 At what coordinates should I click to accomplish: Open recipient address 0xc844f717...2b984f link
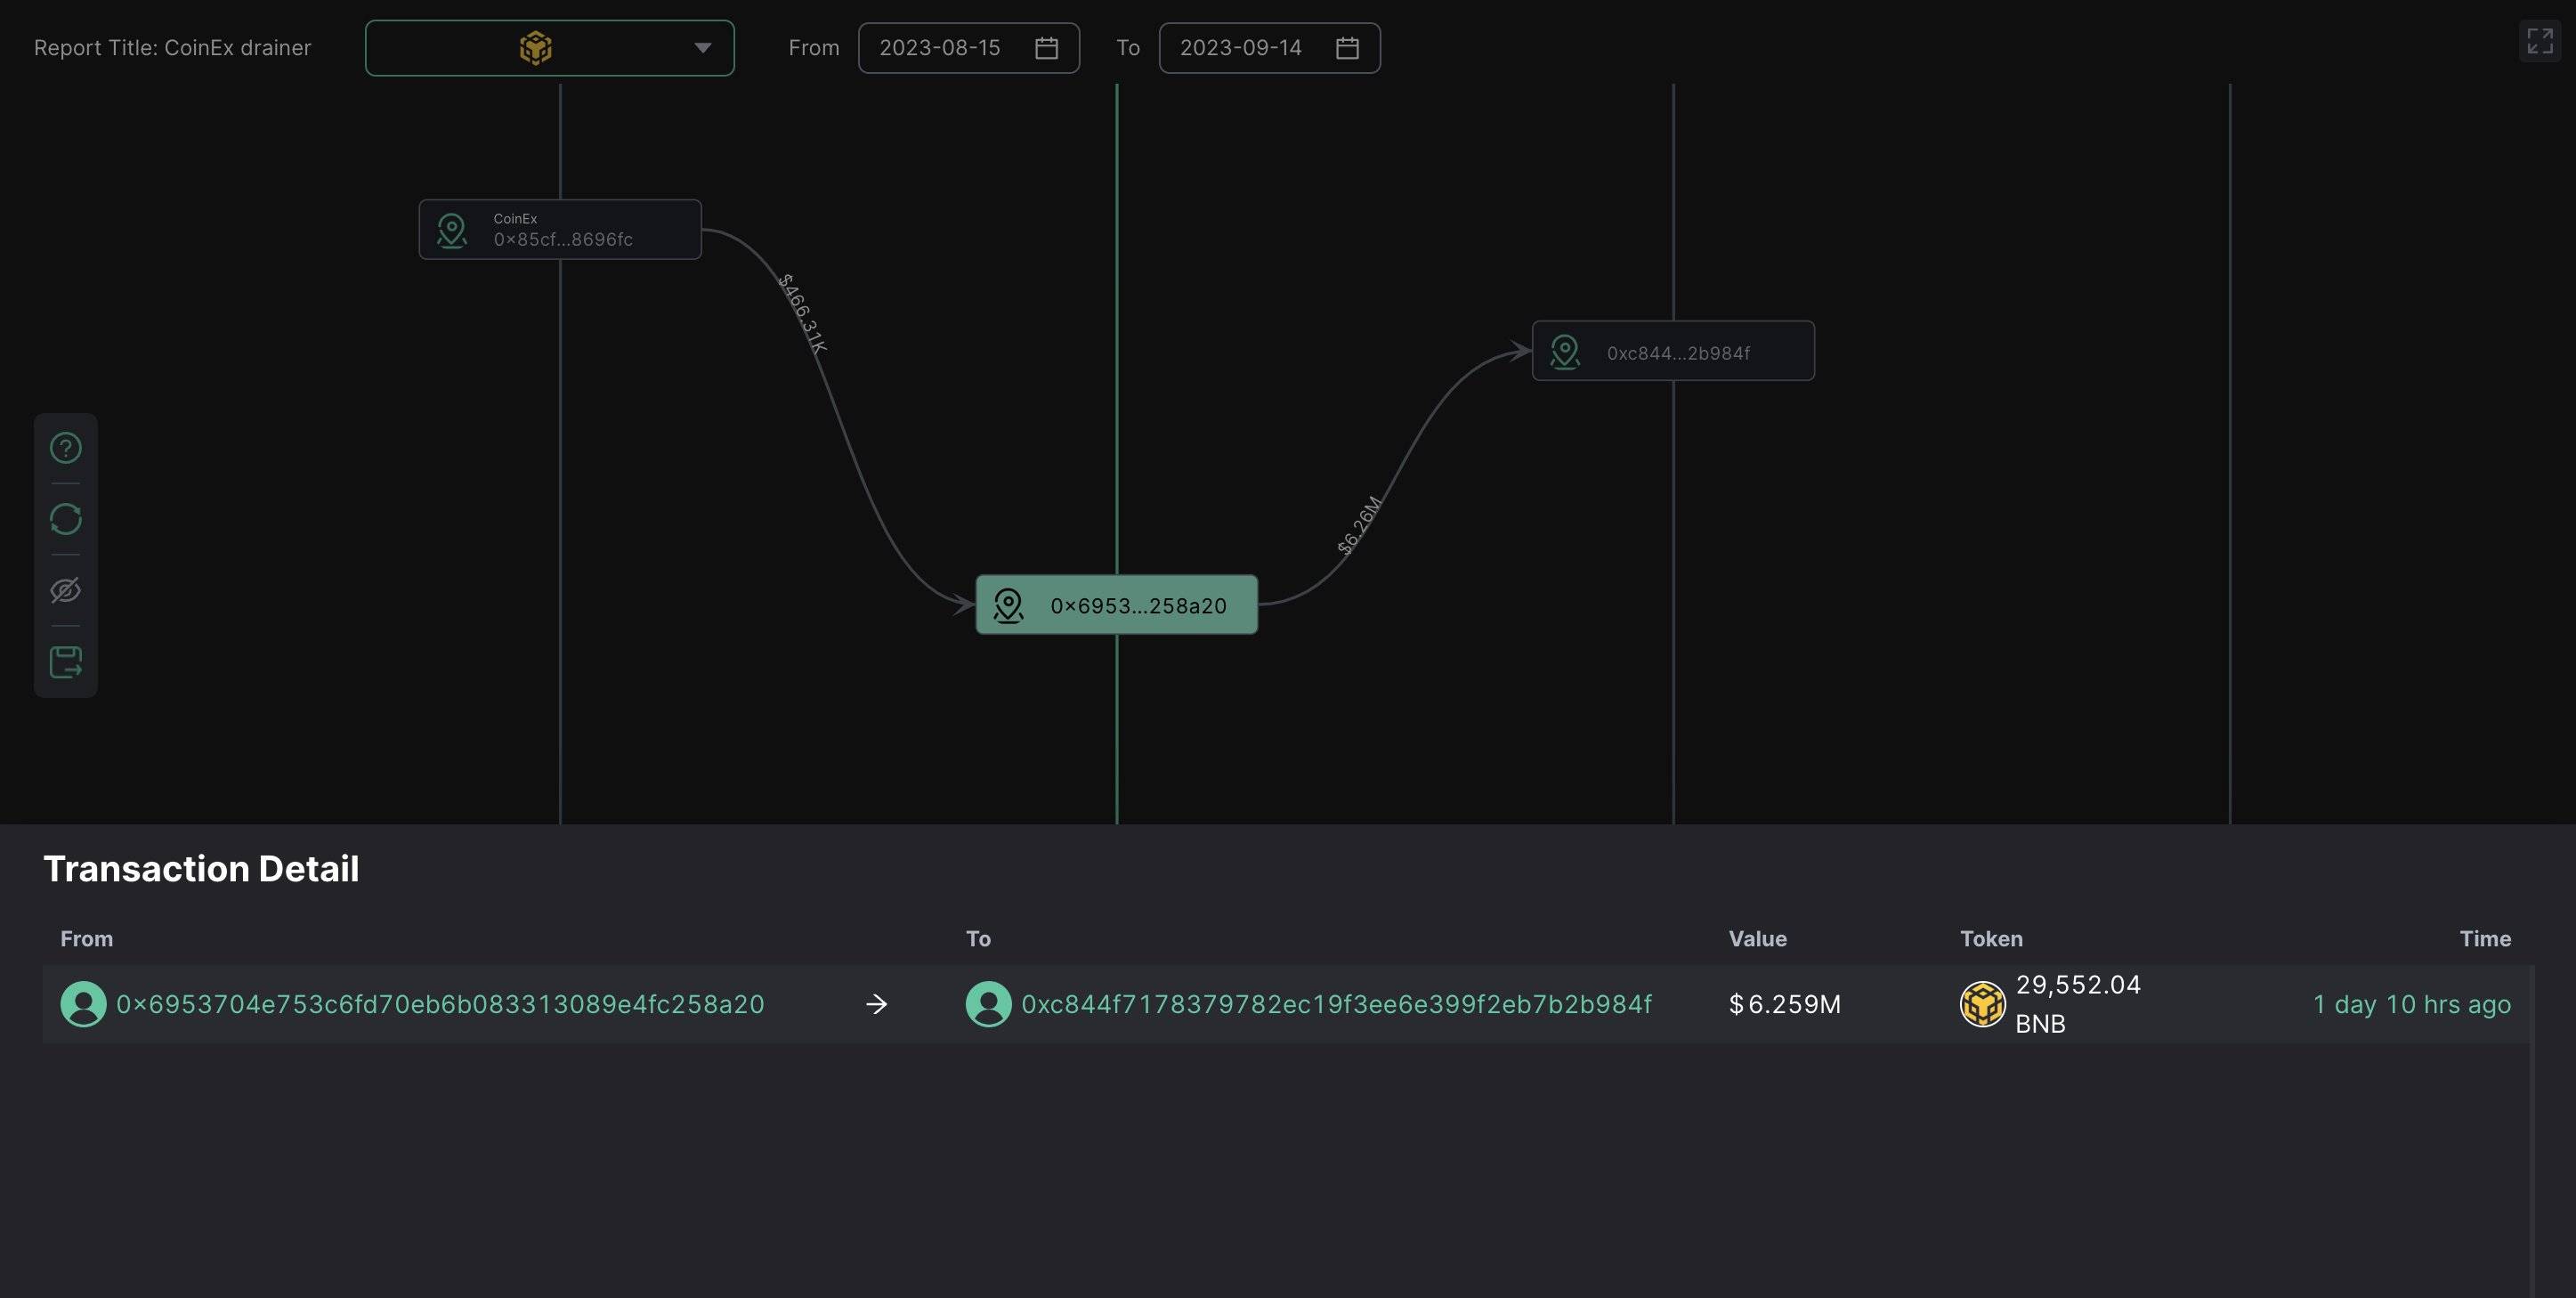click(x=1336, y=1004)
